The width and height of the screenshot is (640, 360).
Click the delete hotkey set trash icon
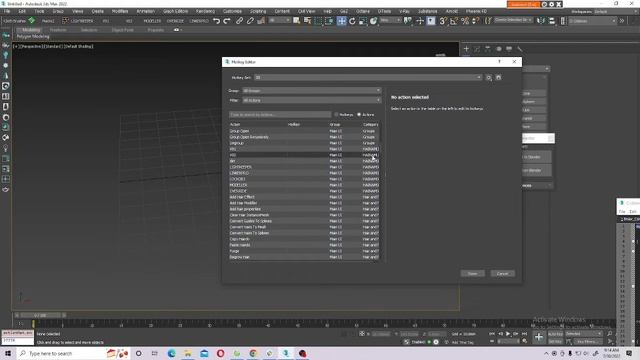(x=498, y=78)
